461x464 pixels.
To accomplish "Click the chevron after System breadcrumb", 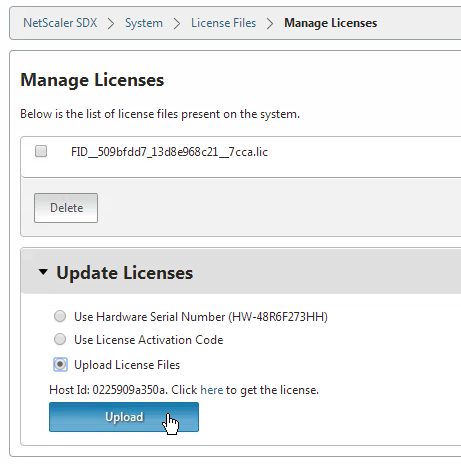I will coord(177,24).
